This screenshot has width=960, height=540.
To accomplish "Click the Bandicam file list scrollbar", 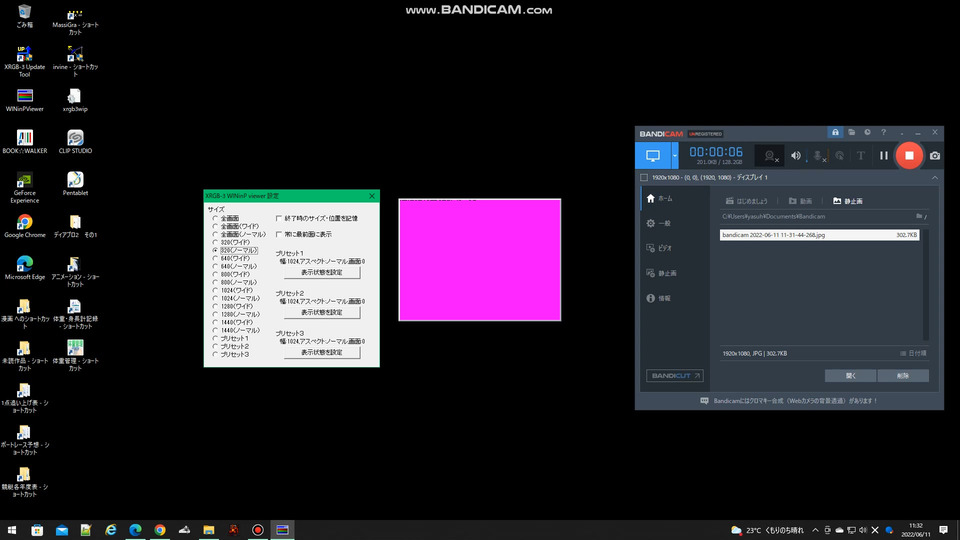I will coord(925,285).
